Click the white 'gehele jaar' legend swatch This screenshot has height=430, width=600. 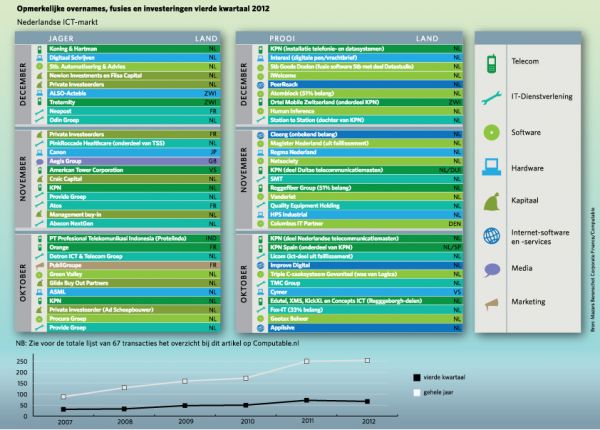click(x=417, y=393)
